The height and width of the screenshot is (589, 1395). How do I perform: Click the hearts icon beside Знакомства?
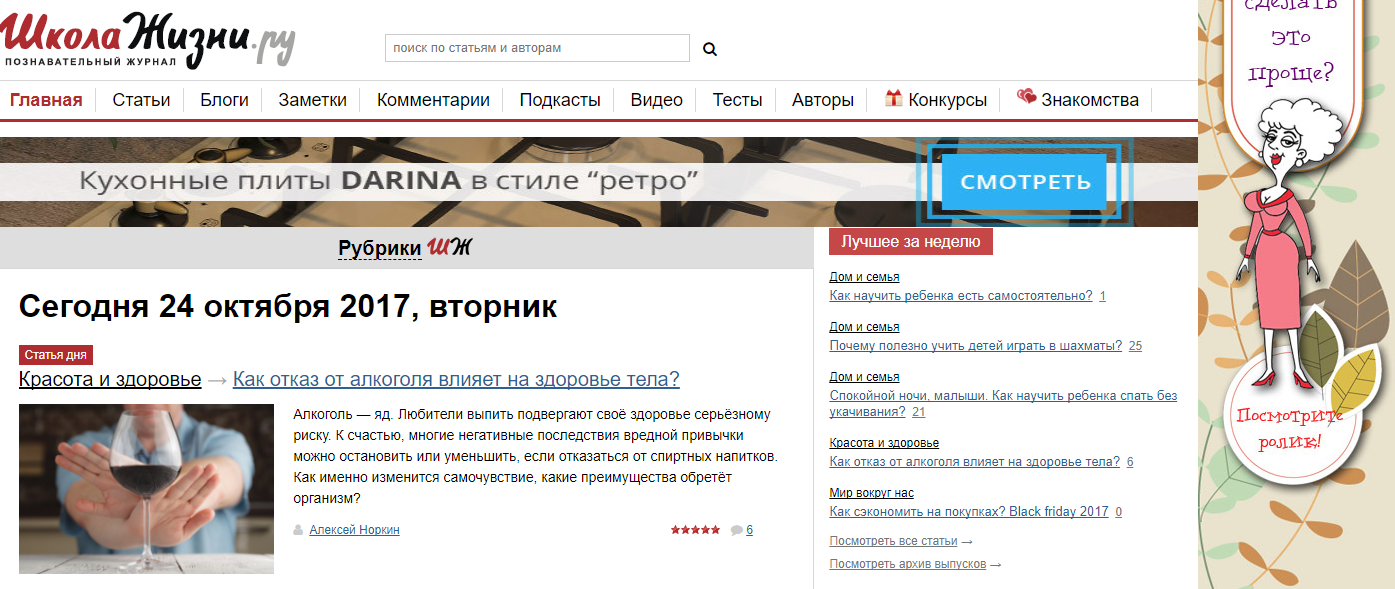pyautogui.click(x=1026, y=97)
